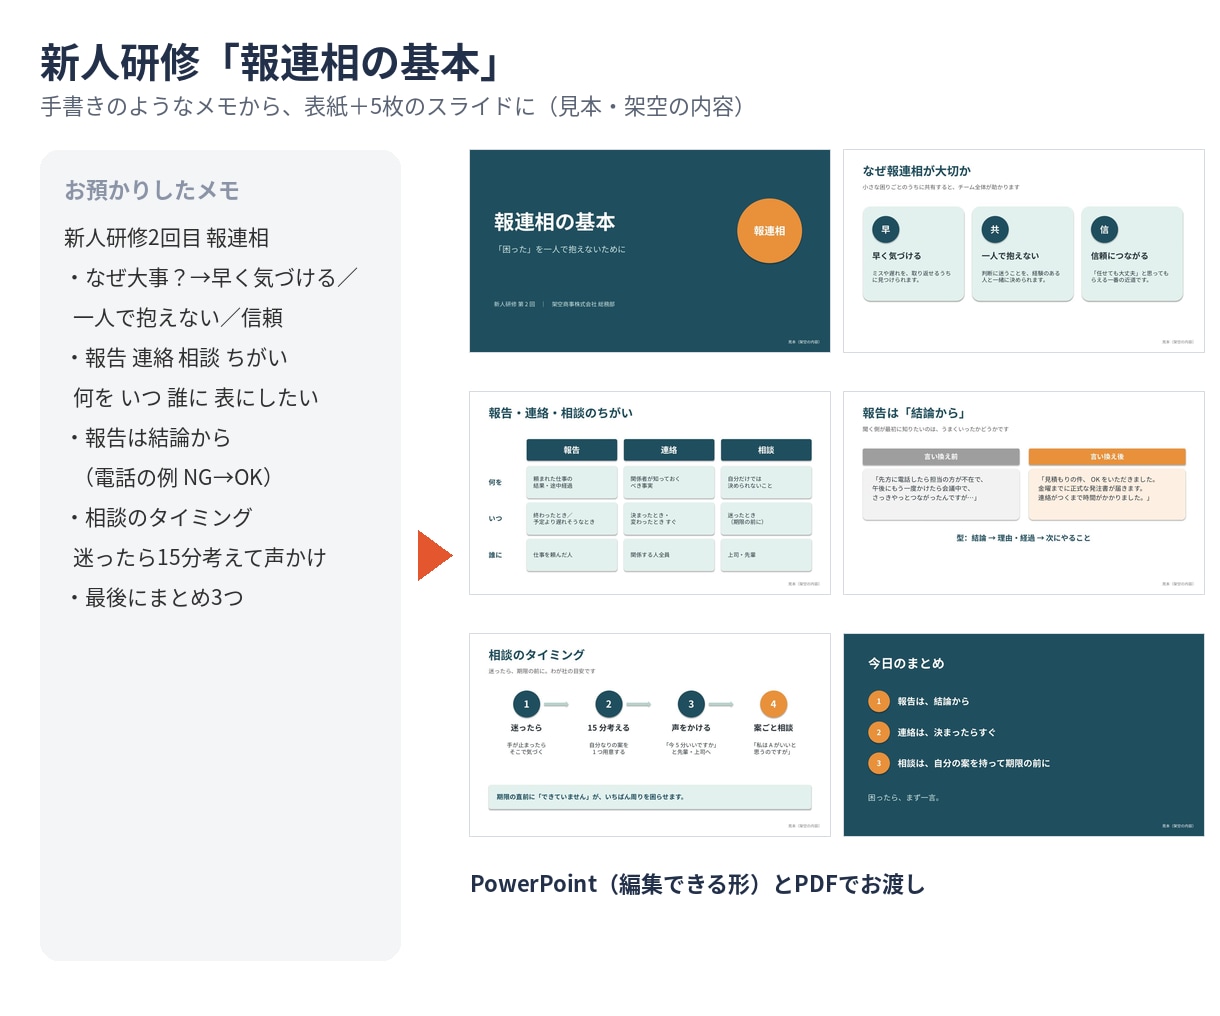Click the 関係する人全員 cell
This screenshot has width=1220, height=1016.
pyautogui.click(x=669, y=555)
